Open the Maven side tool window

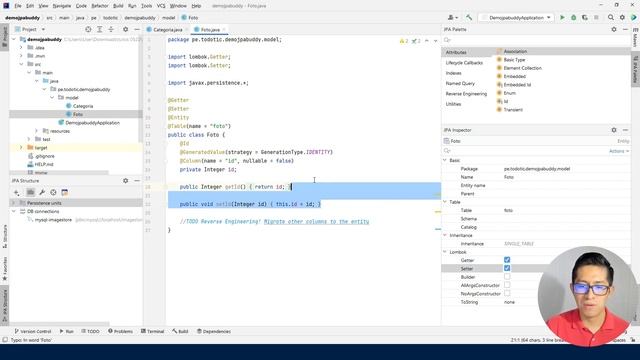(636, 38)
